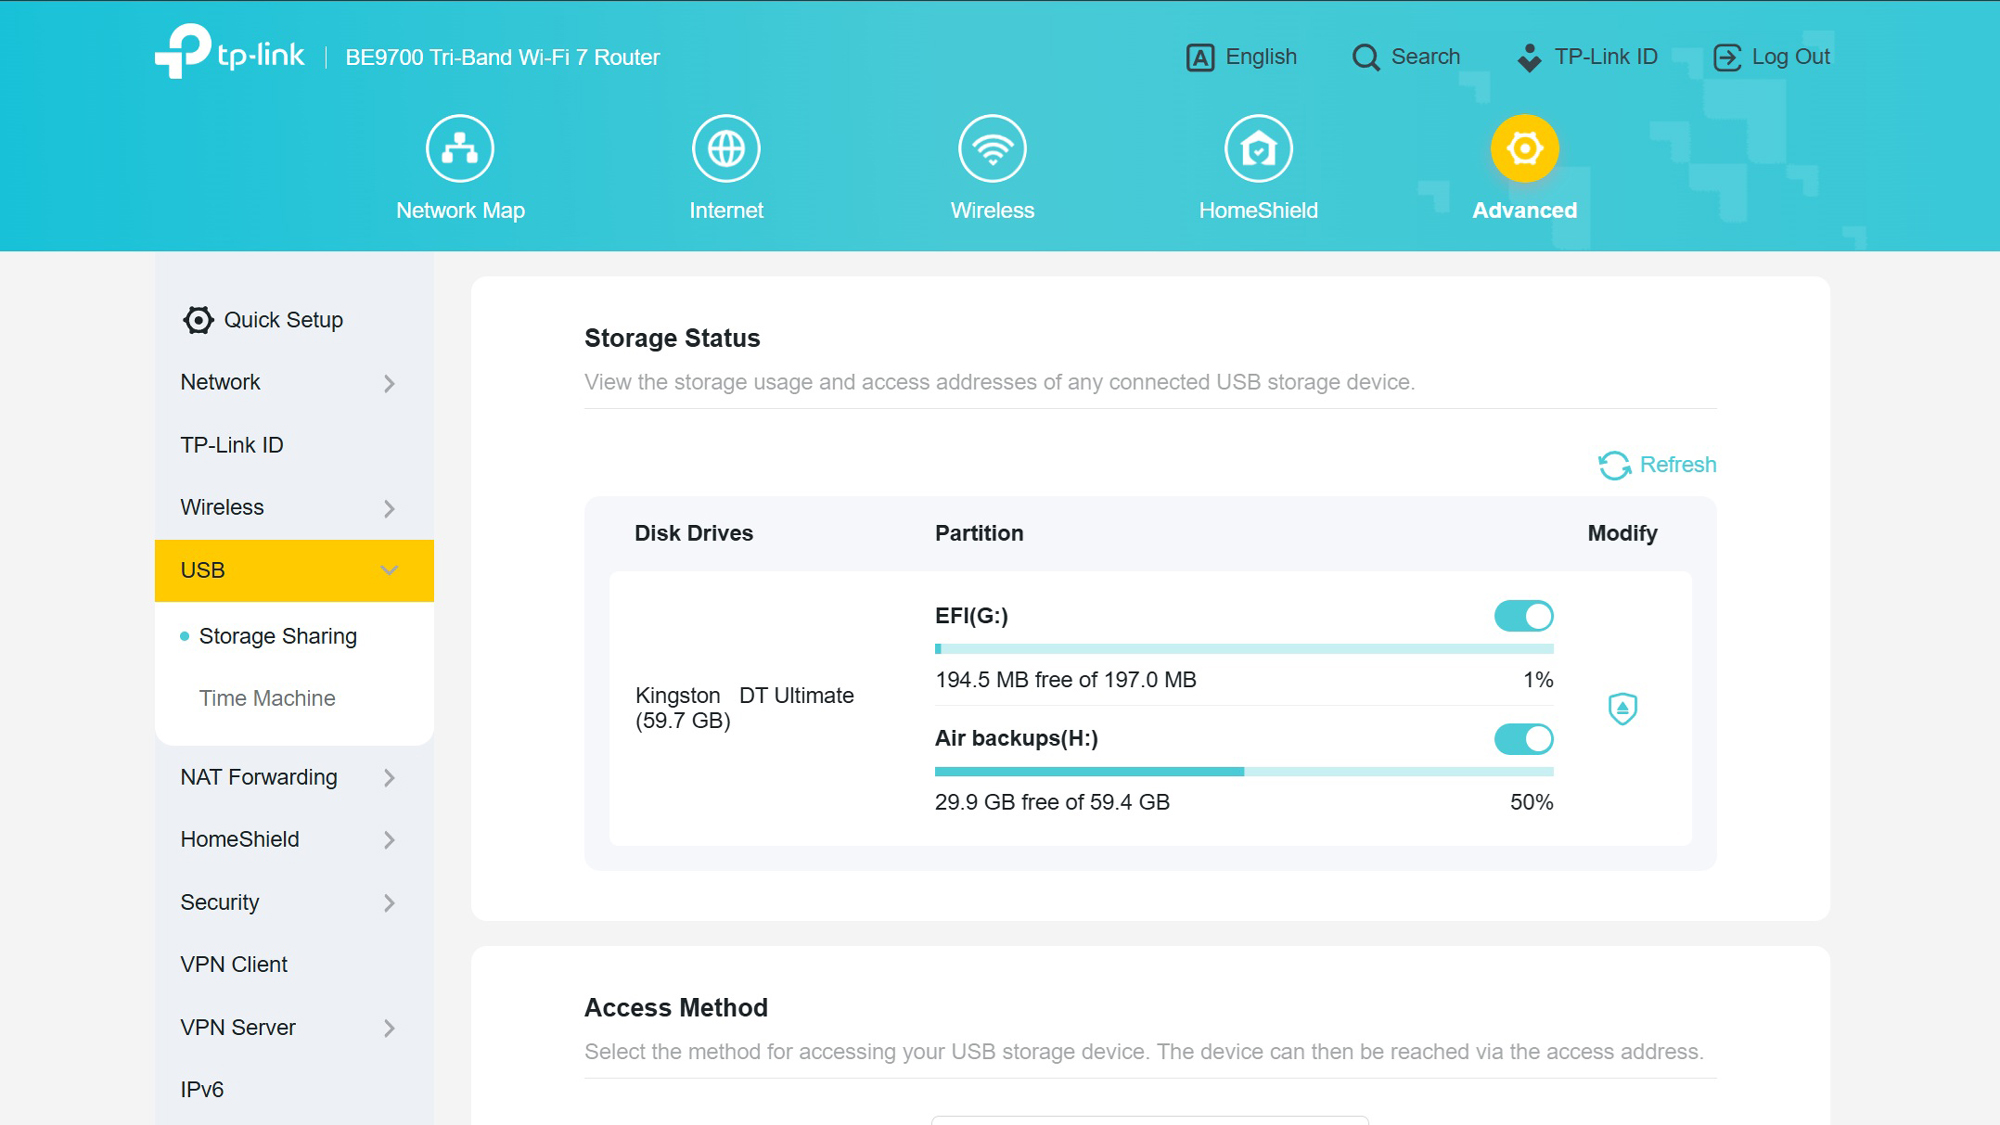
Task: Open the VPN Client menu item
Action: [x=234, y=964]
